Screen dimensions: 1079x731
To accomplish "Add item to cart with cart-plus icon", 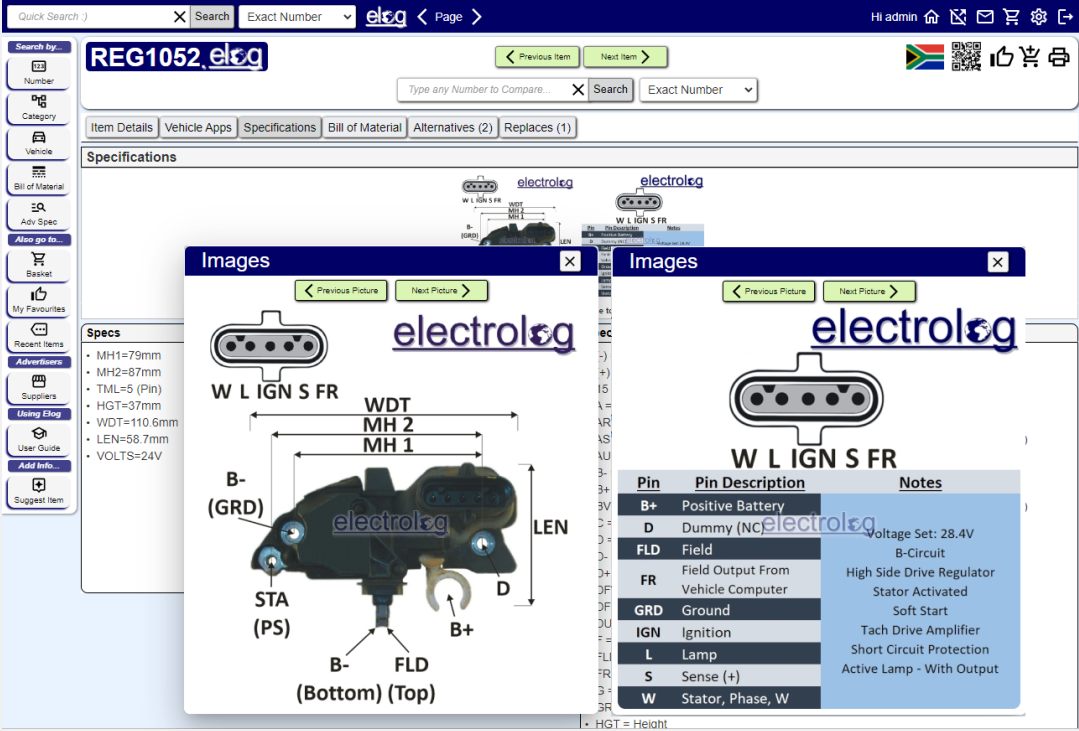I will pos(1030,57).
